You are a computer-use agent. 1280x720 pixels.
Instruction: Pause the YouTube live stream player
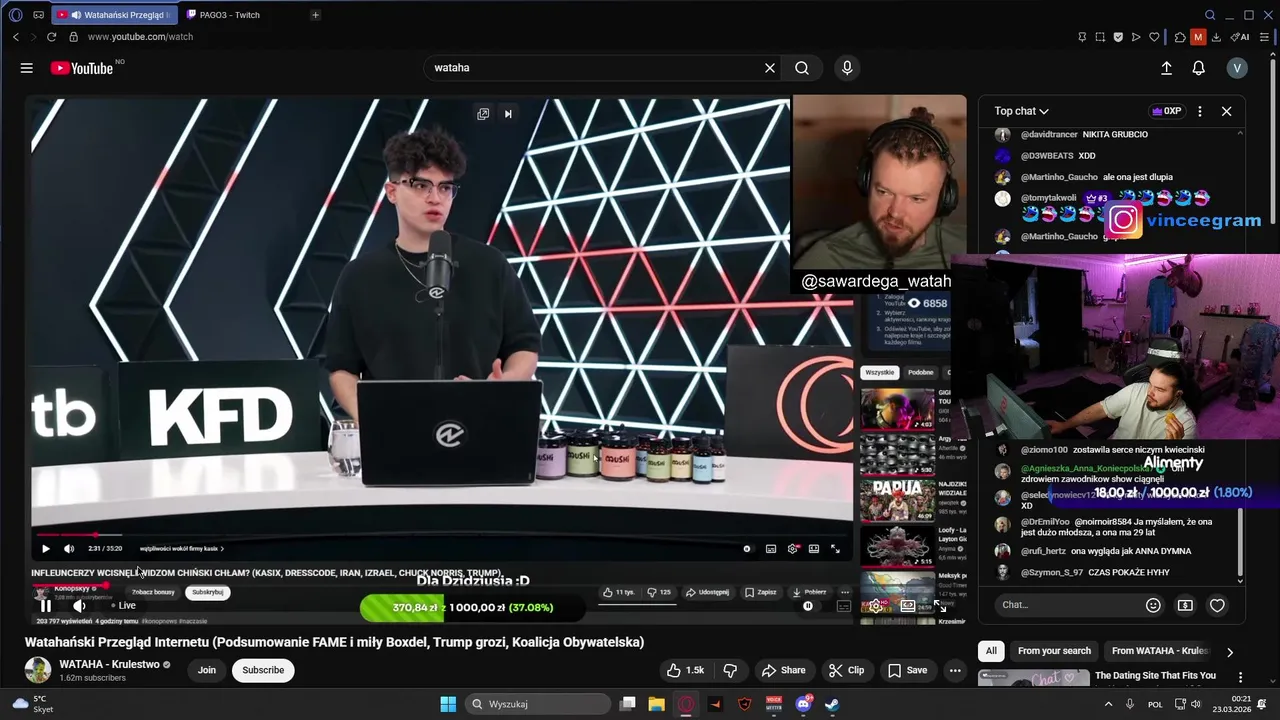tap(45, 605)
